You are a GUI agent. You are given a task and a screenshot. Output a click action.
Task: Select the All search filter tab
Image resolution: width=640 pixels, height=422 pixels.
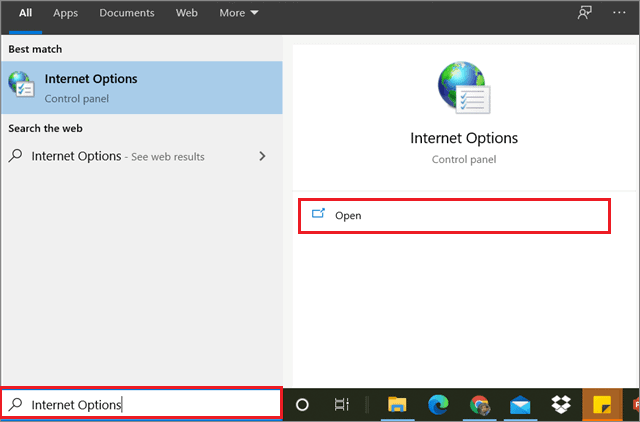(x=25, y=13)
